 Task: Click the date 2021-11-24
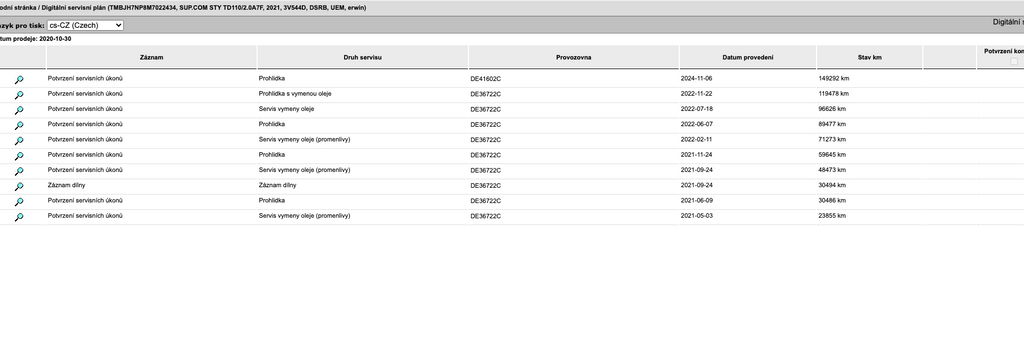coord(697,155)
